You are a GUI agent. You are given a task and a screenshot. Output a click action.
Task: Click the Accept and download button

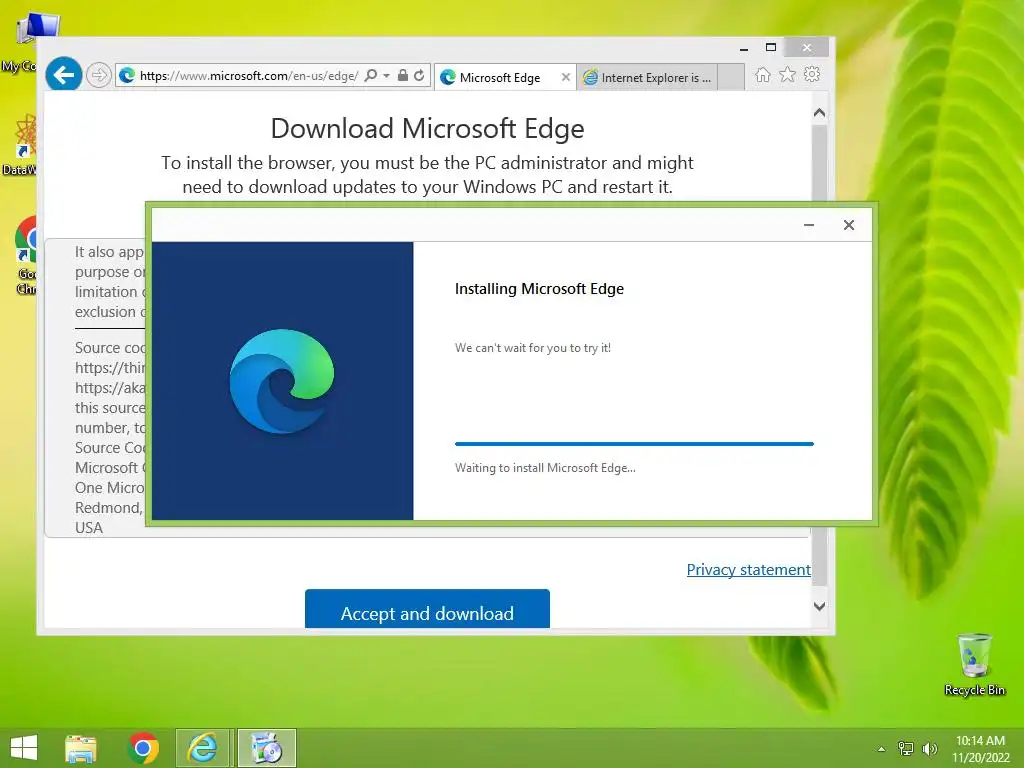pos(427,609)
